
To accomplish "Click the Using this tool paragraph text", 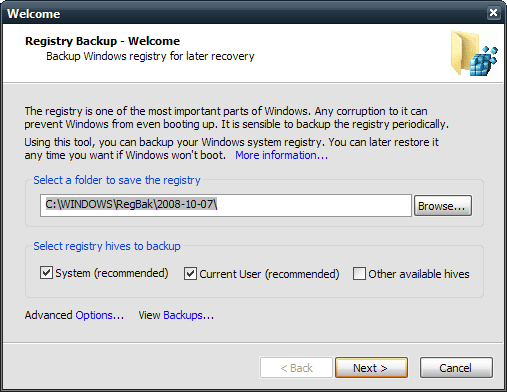I will 231,148.
